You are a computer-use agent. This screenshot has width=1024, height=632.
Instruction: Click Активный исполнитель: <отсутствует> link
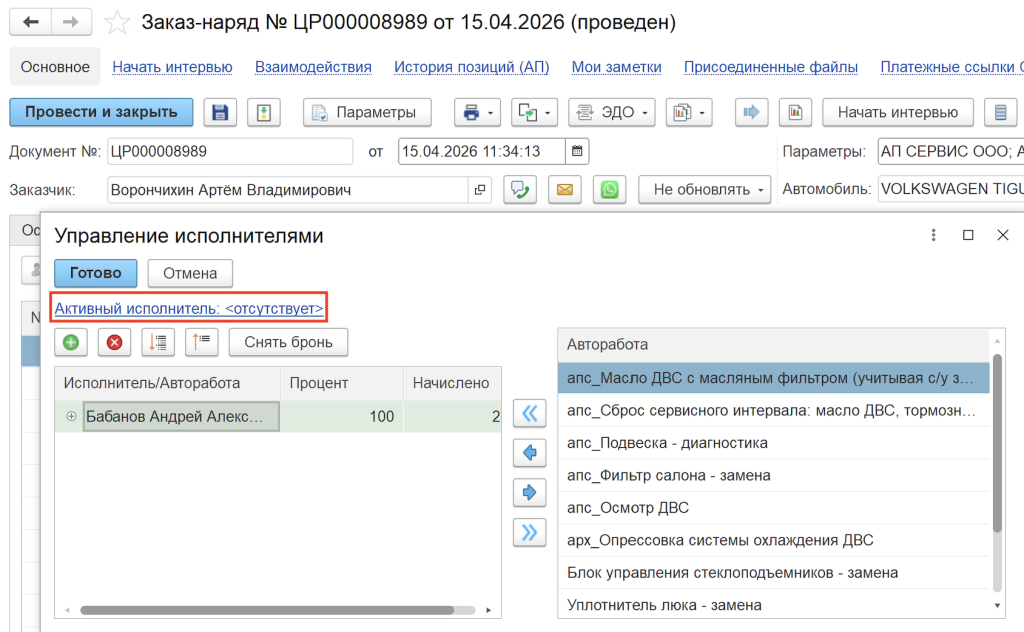189,308
